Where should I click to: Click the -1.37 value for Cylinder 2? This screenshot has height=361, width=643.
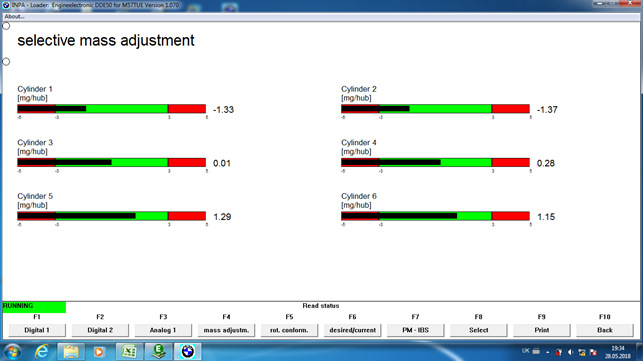tap(547, 110)
